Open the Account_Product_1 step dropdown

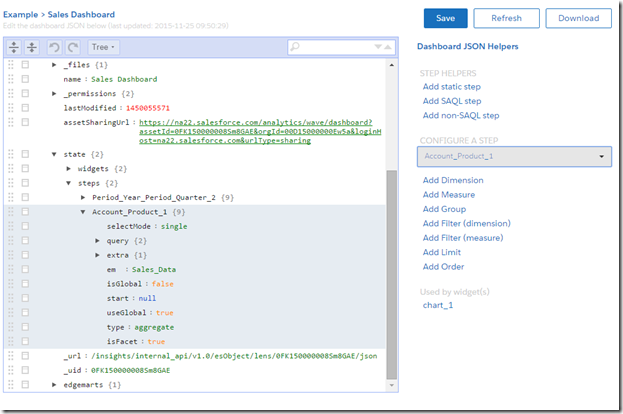click(514, 156)
